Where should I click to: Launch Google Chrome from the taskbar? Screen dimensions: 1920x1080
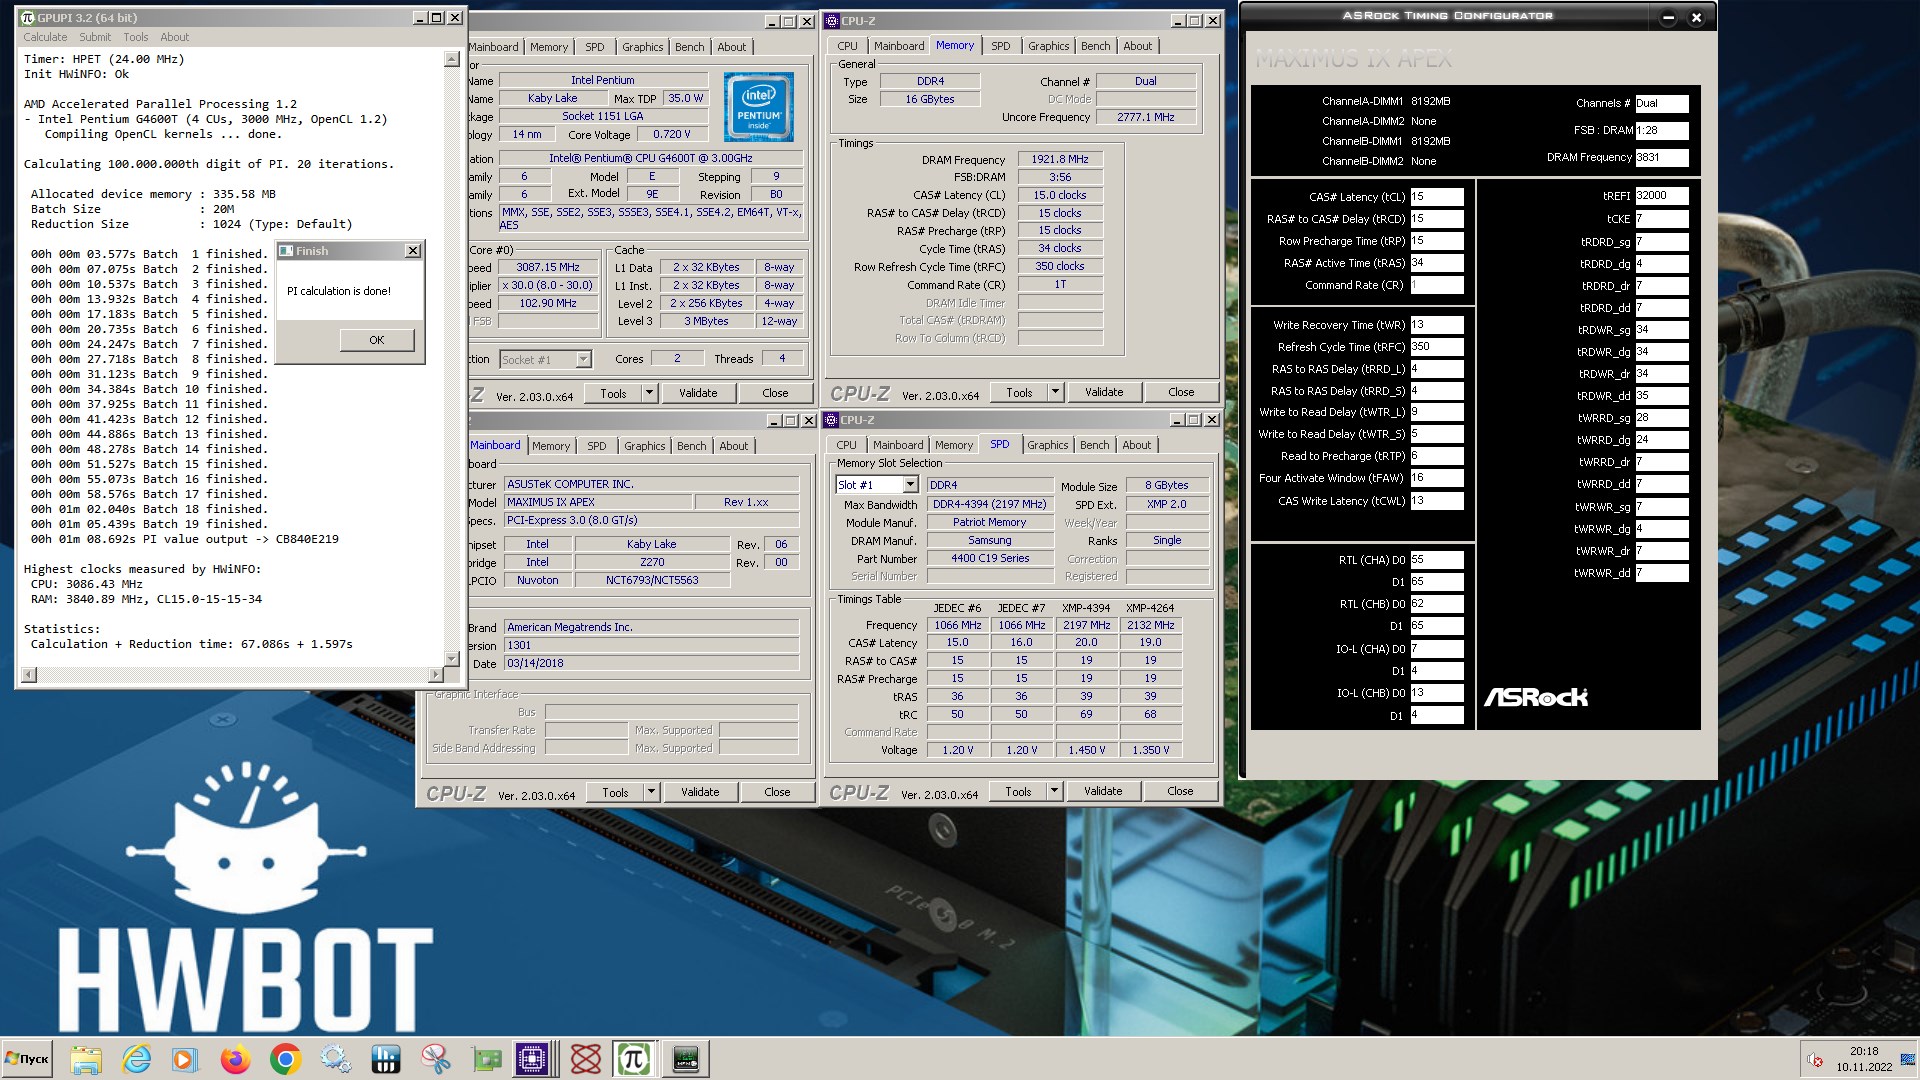point(285,1059)
